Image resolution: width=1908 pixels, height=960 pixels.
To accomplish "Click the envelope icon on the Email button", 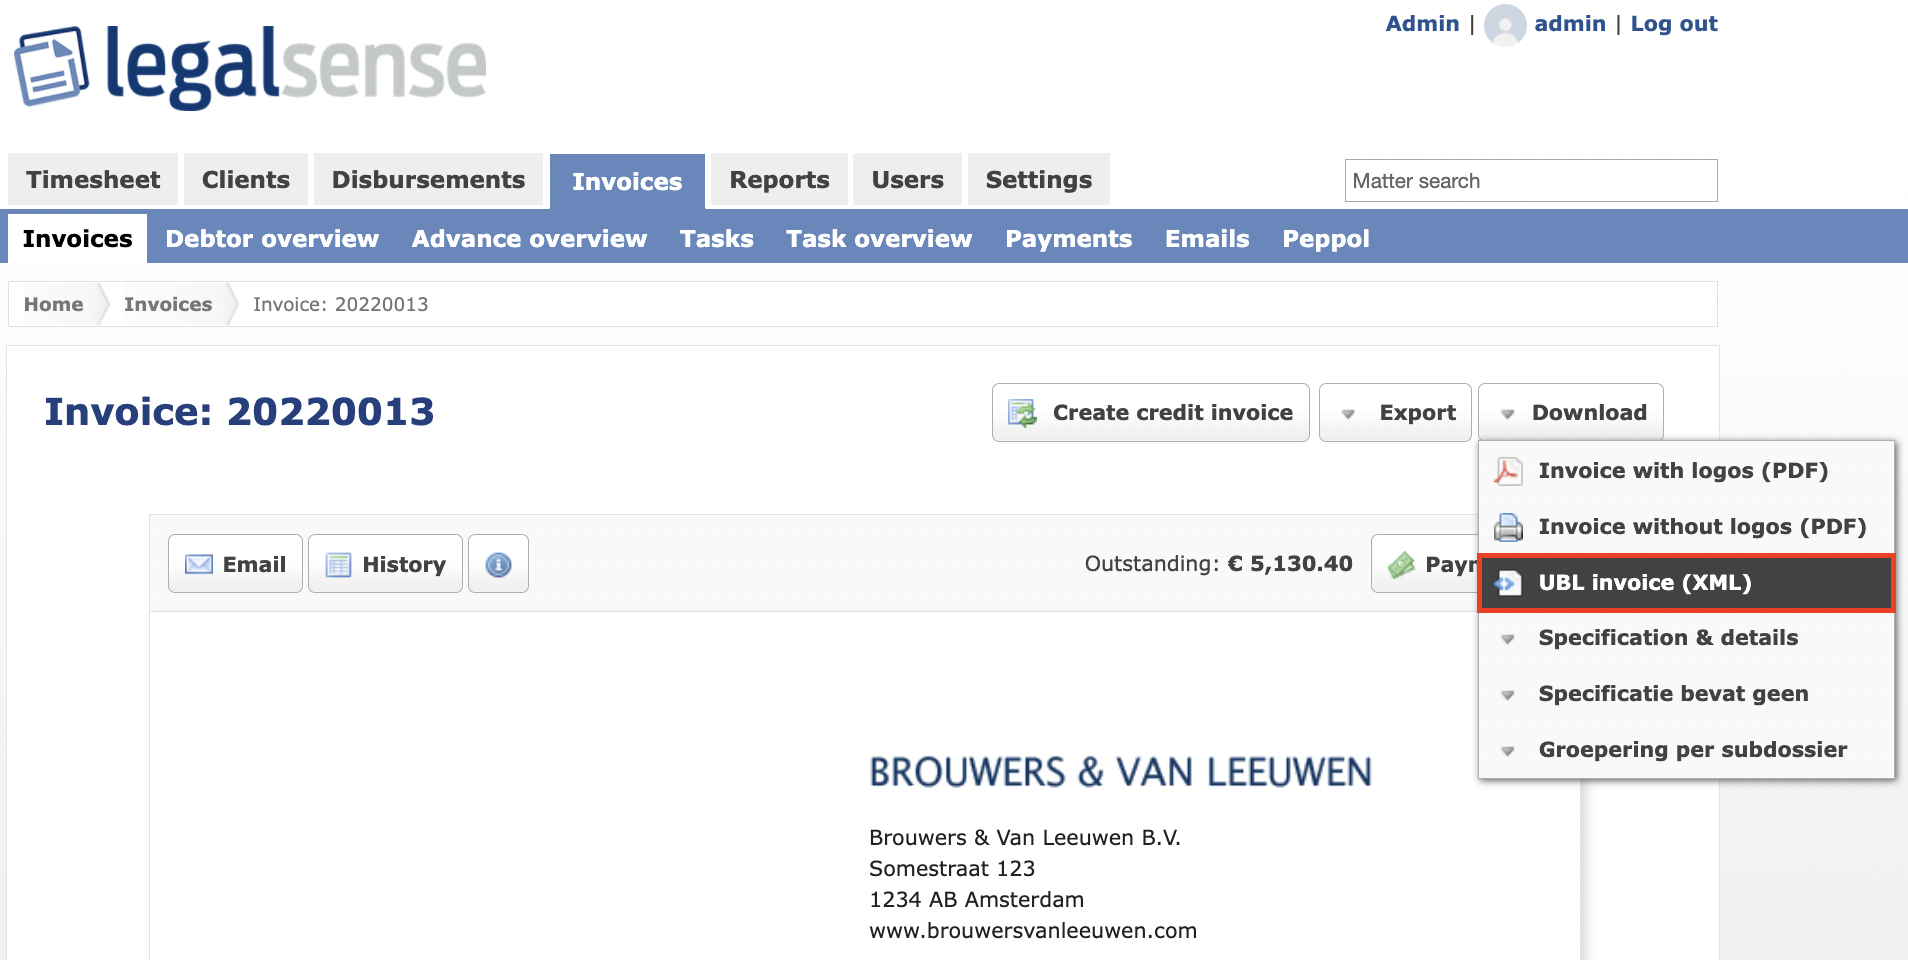I will [199, 564].
